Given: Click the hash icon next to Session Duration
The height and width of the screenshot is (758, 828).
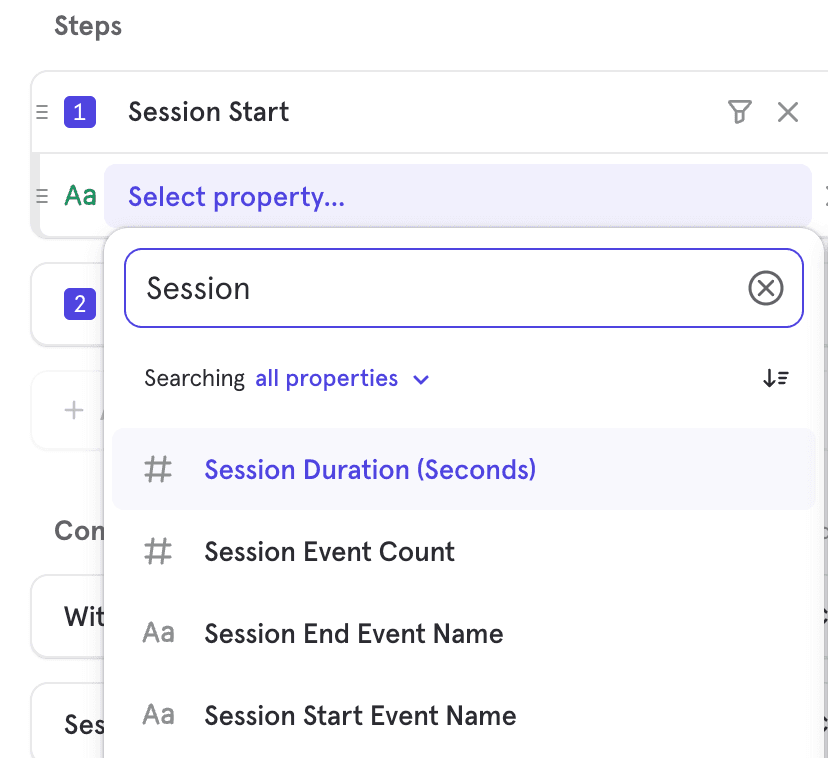Looking at the screenshot, I should click(x=158, y=469).
